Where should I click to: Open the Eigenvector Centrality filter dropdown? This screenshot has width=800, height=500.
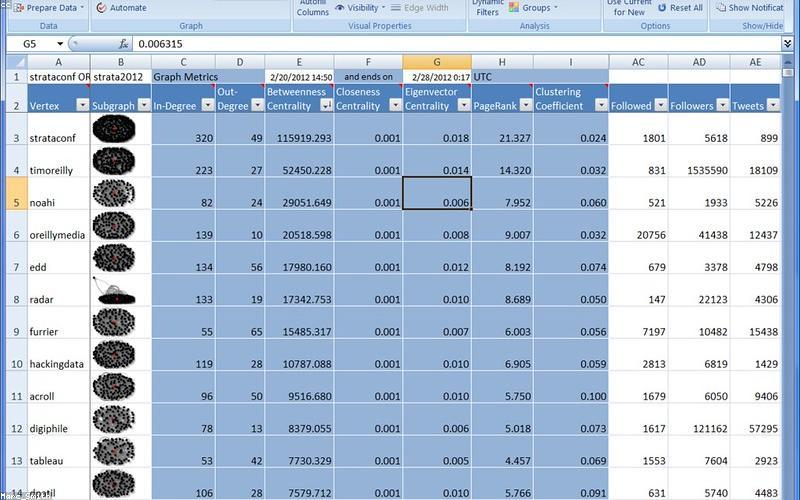(464, 105)
